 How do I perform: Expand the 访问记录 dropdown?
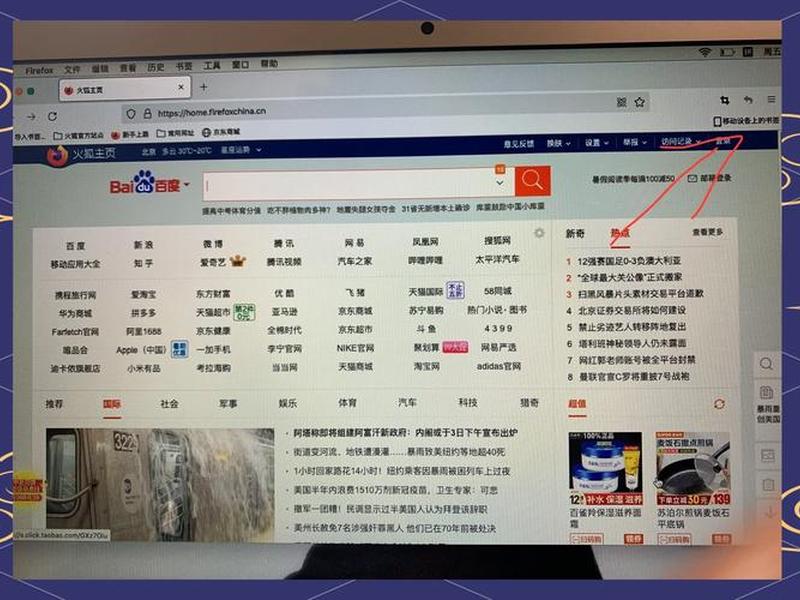point(681,141)
